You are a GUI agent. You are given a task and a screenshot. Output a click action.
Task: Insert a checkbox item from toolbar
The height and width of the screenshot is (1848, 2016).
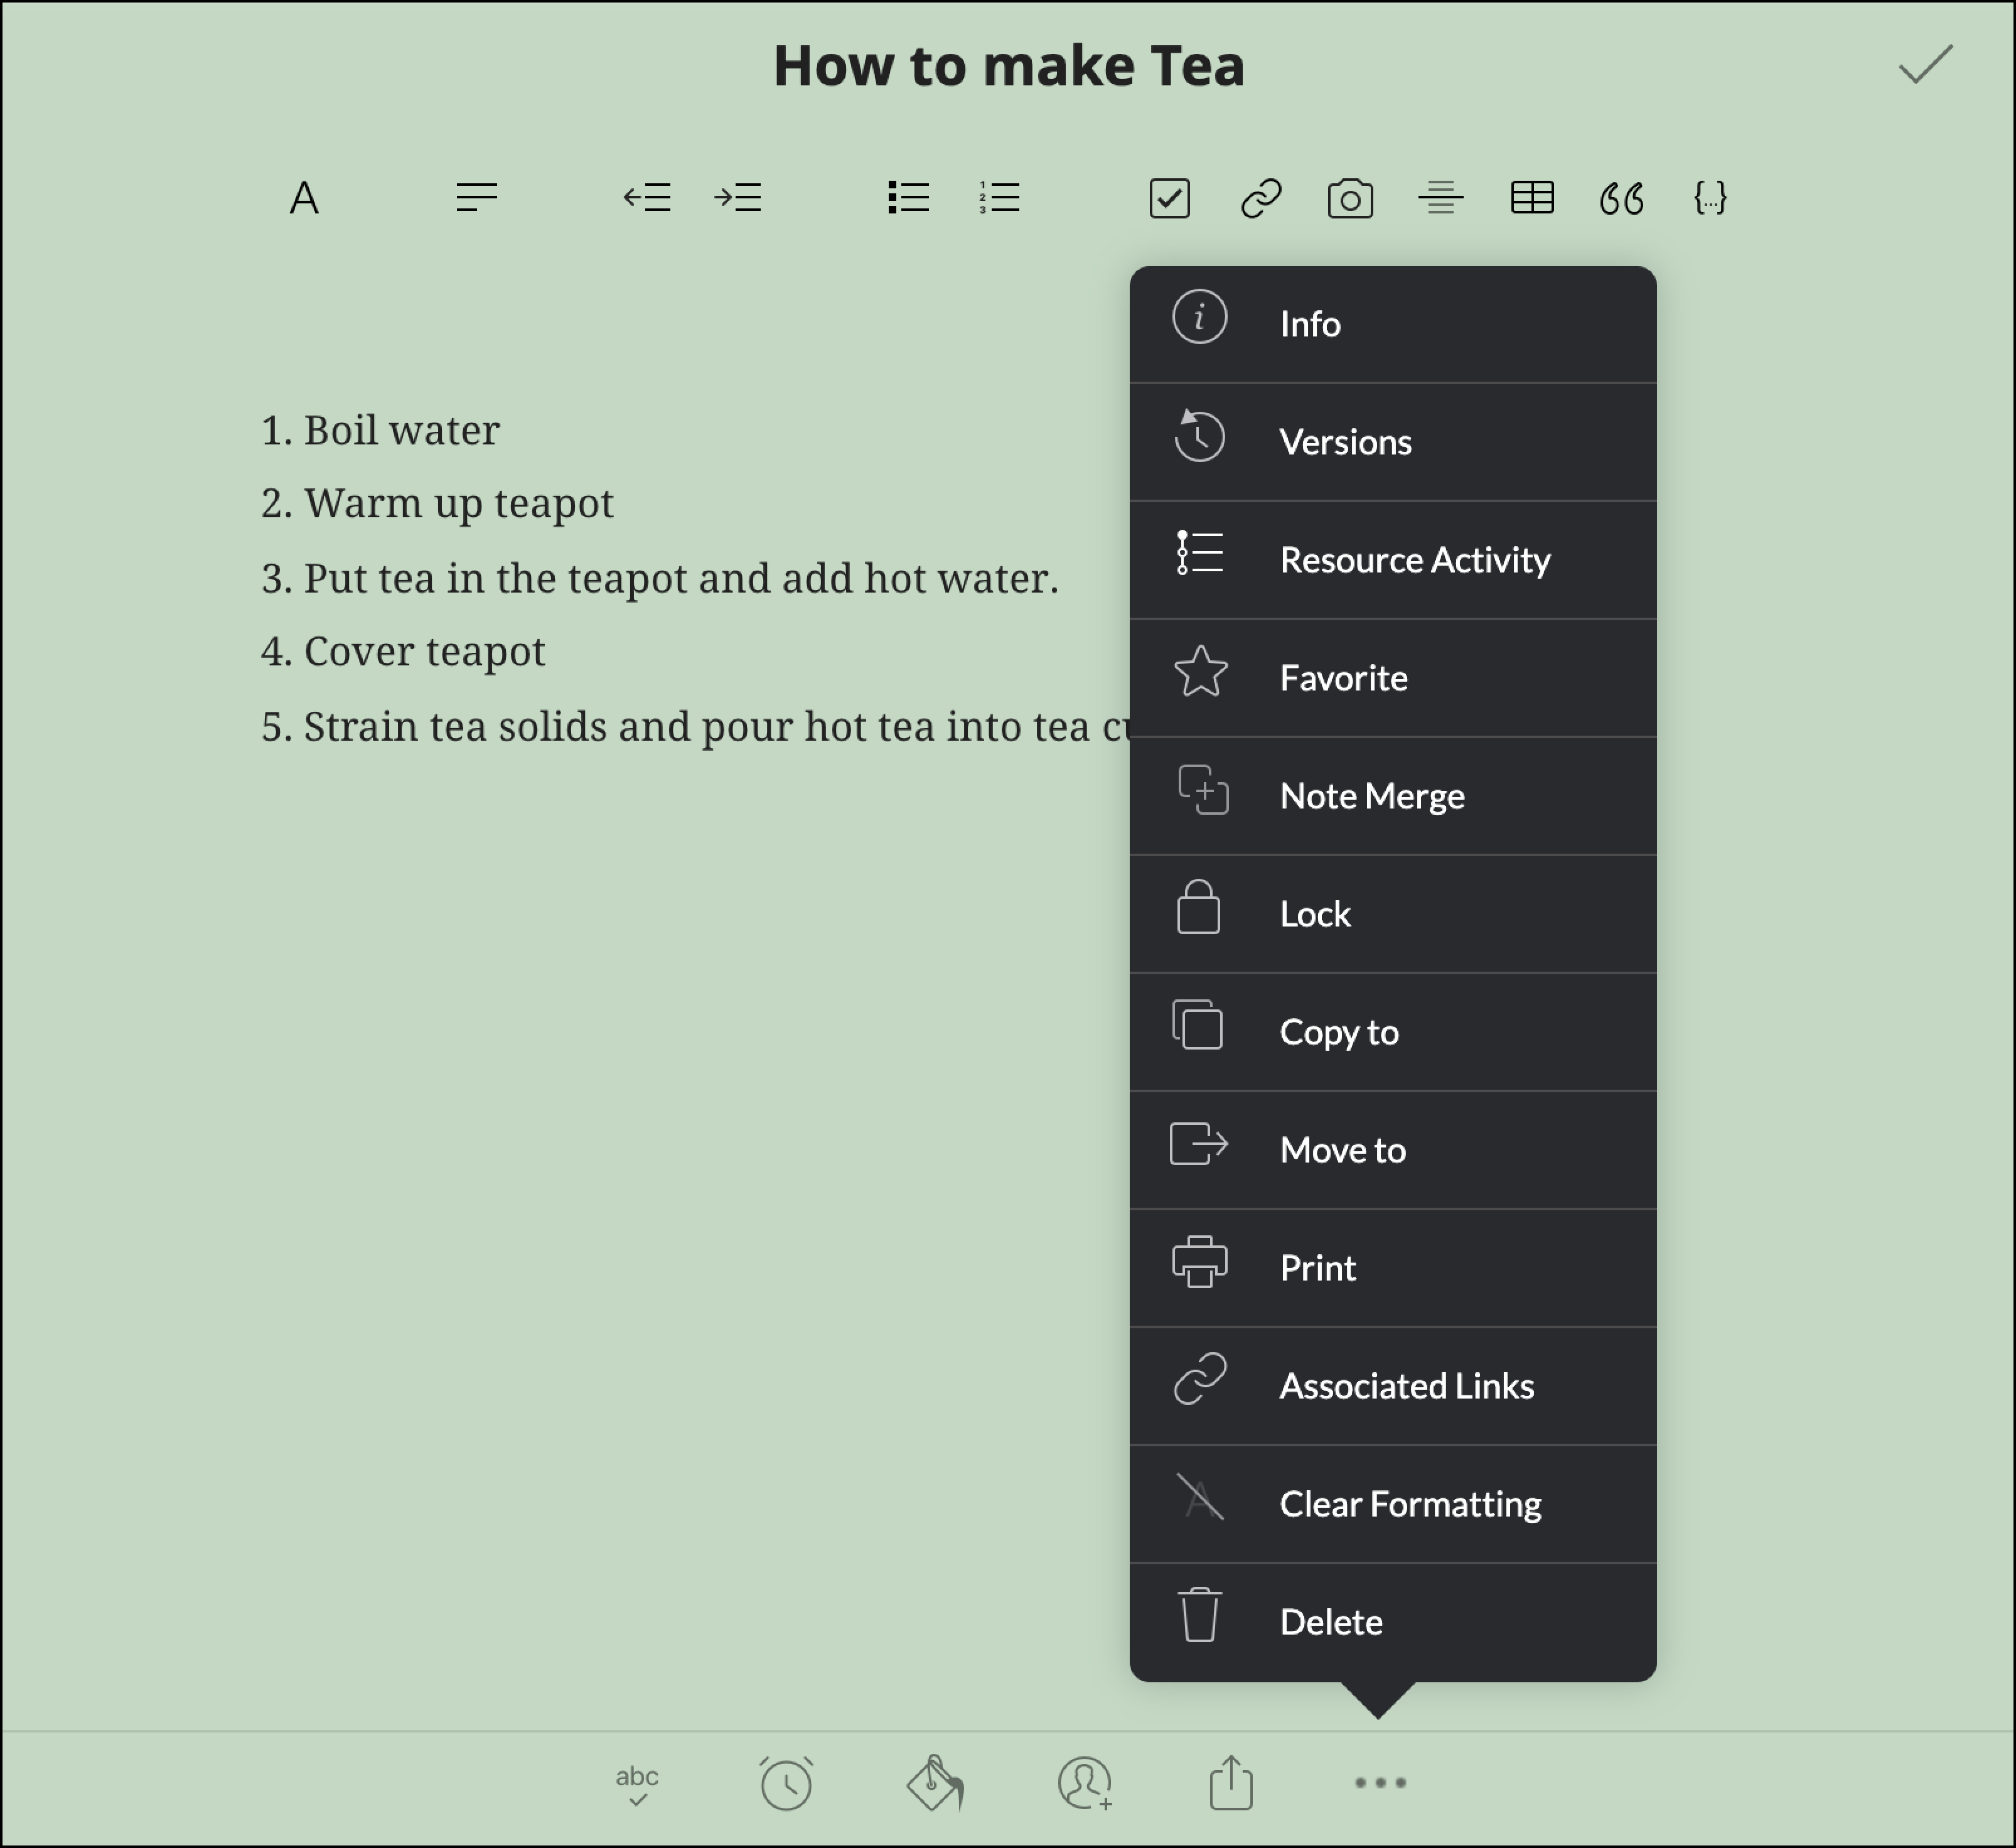tap(1169, 198)
